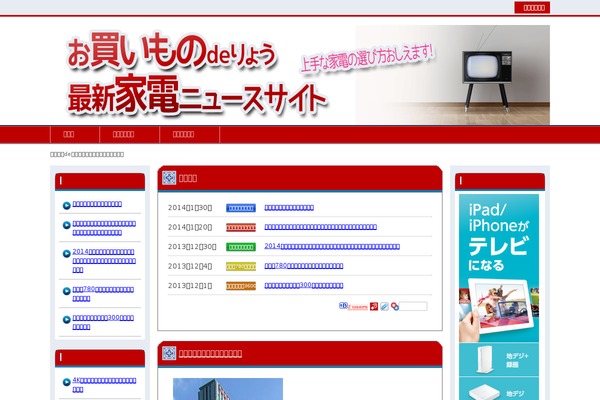Screen dimensions: 600x400
Task: Open the sidebar link containing 780
Action: tap(103, 294)
